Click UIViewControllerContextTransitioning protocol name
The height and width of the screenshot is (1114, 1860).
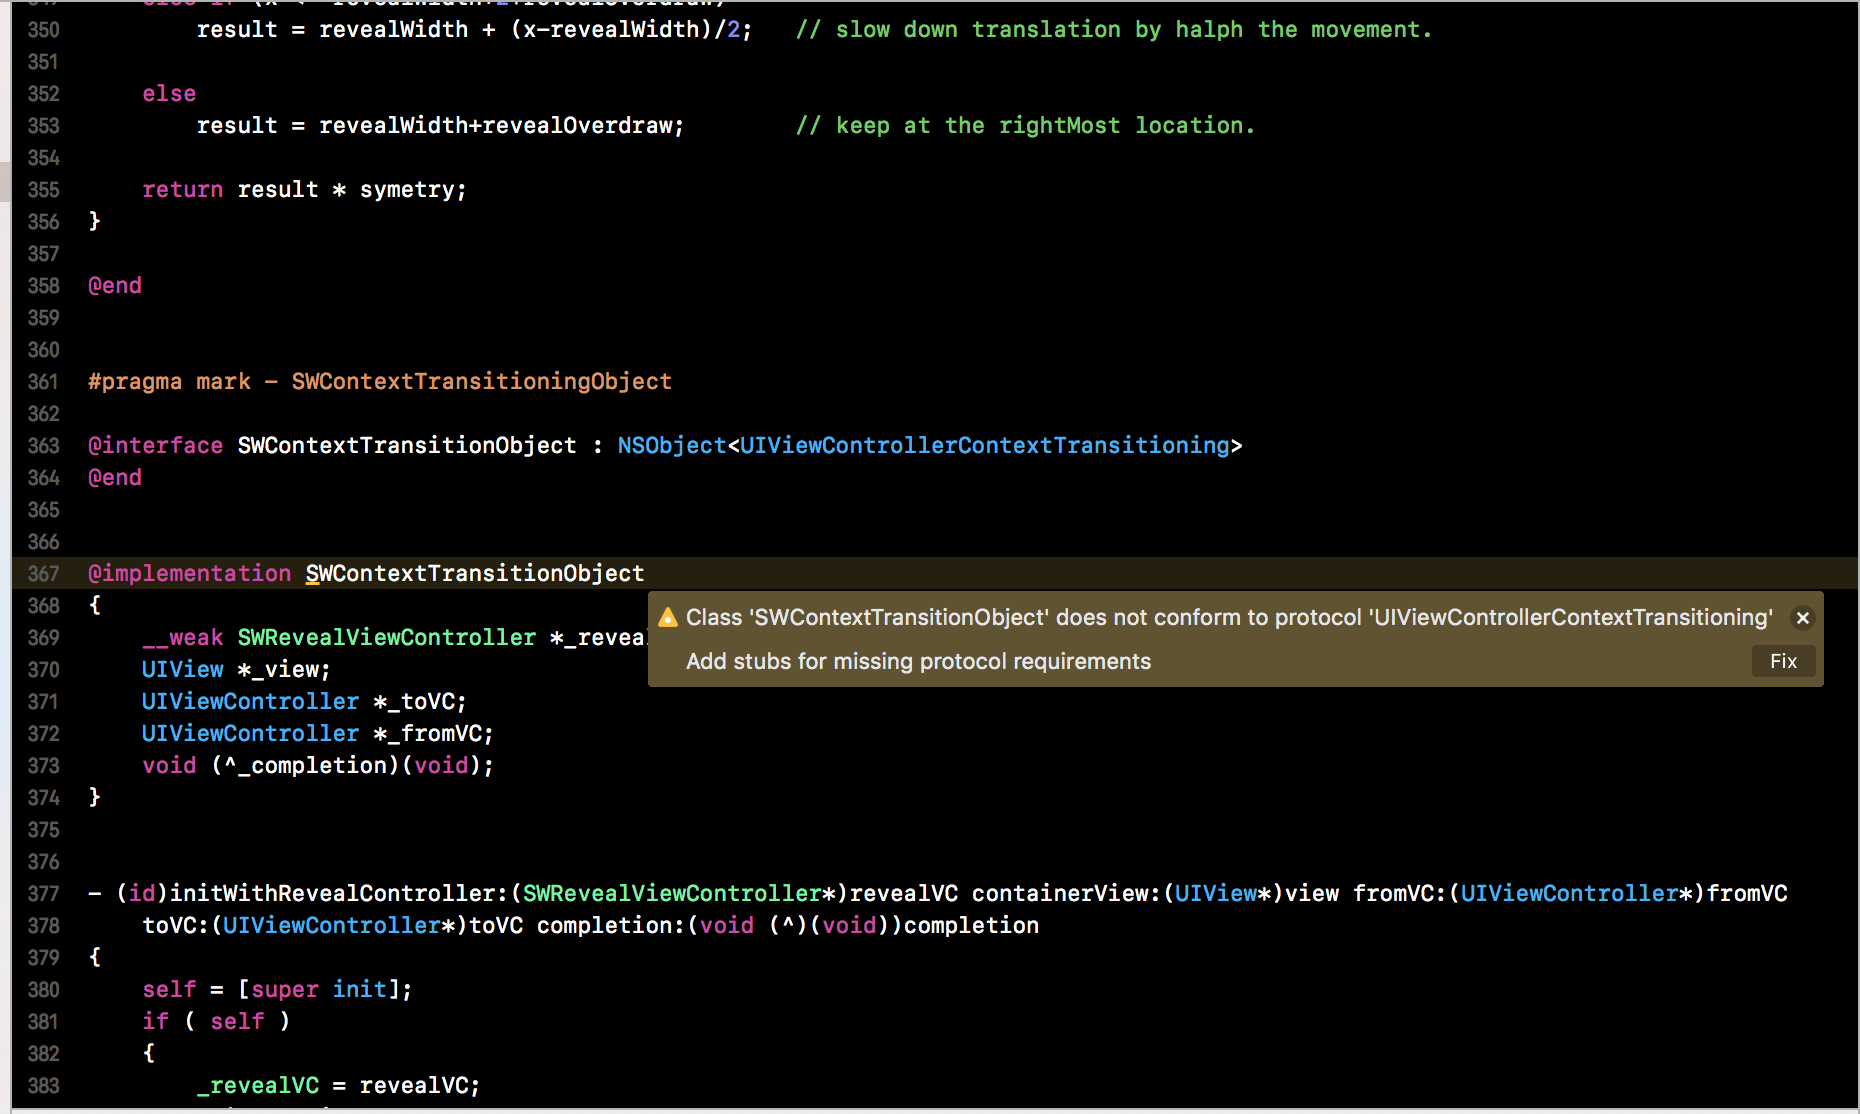tap(985, 445)
